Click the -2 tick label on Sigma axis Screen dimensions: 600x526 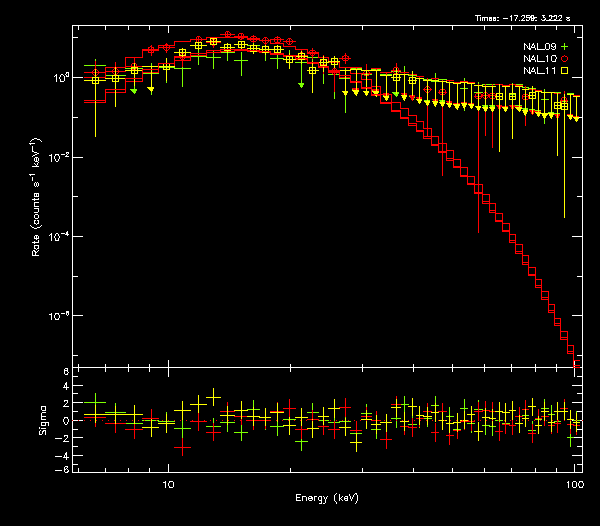(64, 437)
